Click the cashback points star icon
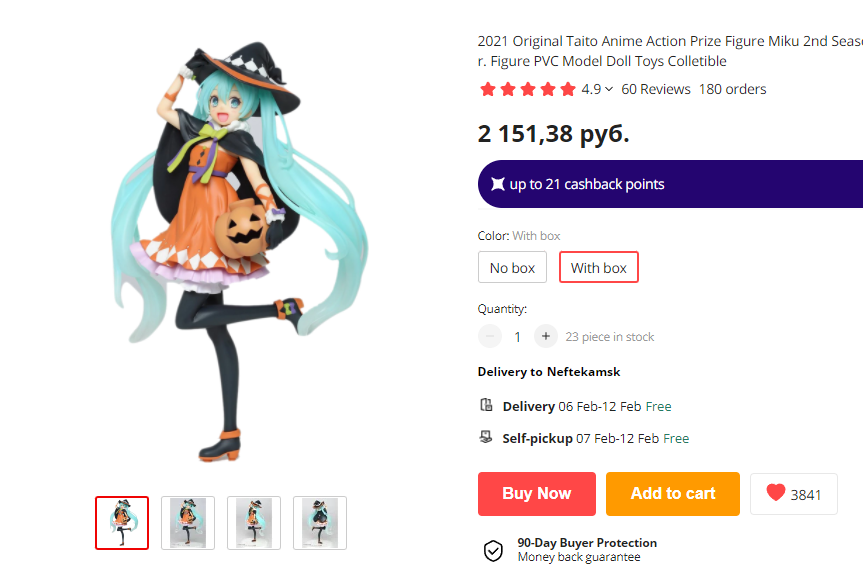The image size is (863, 587). [497, 184]
